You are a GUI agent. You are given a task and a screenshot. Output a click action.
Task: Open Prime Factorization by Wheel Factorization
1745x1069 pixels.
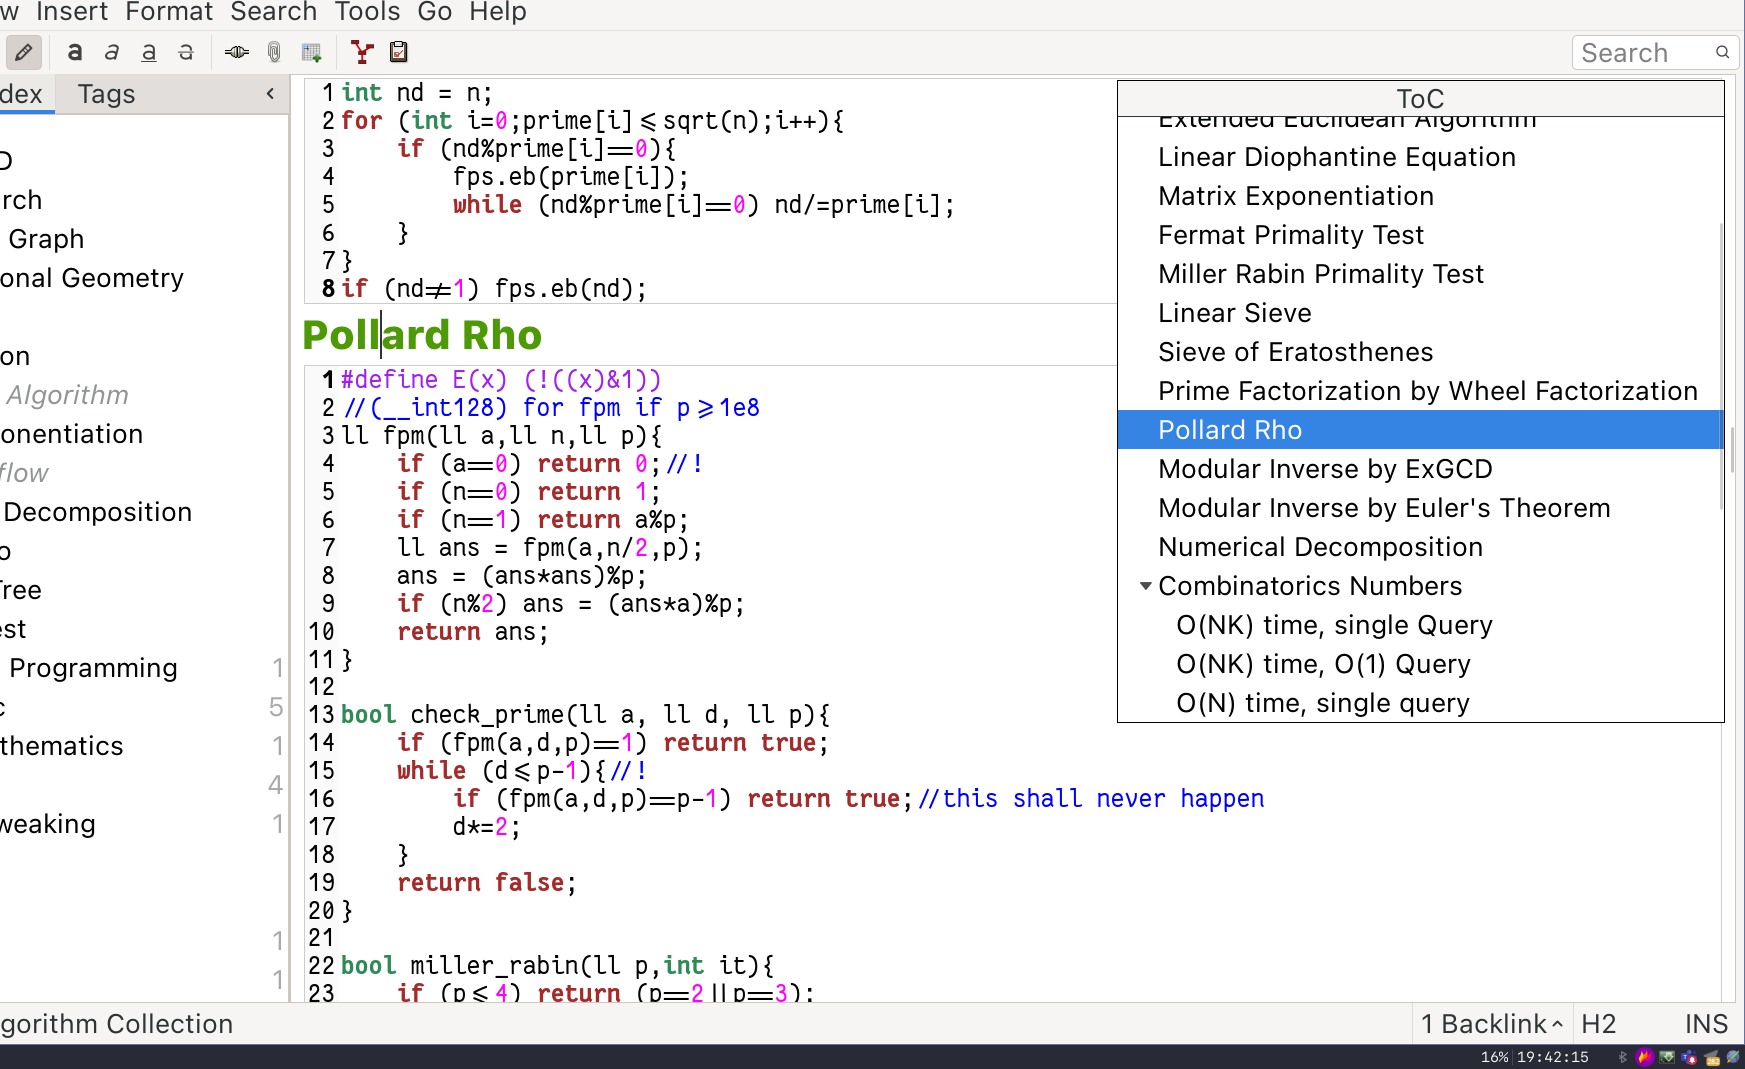pos(1427,391)
